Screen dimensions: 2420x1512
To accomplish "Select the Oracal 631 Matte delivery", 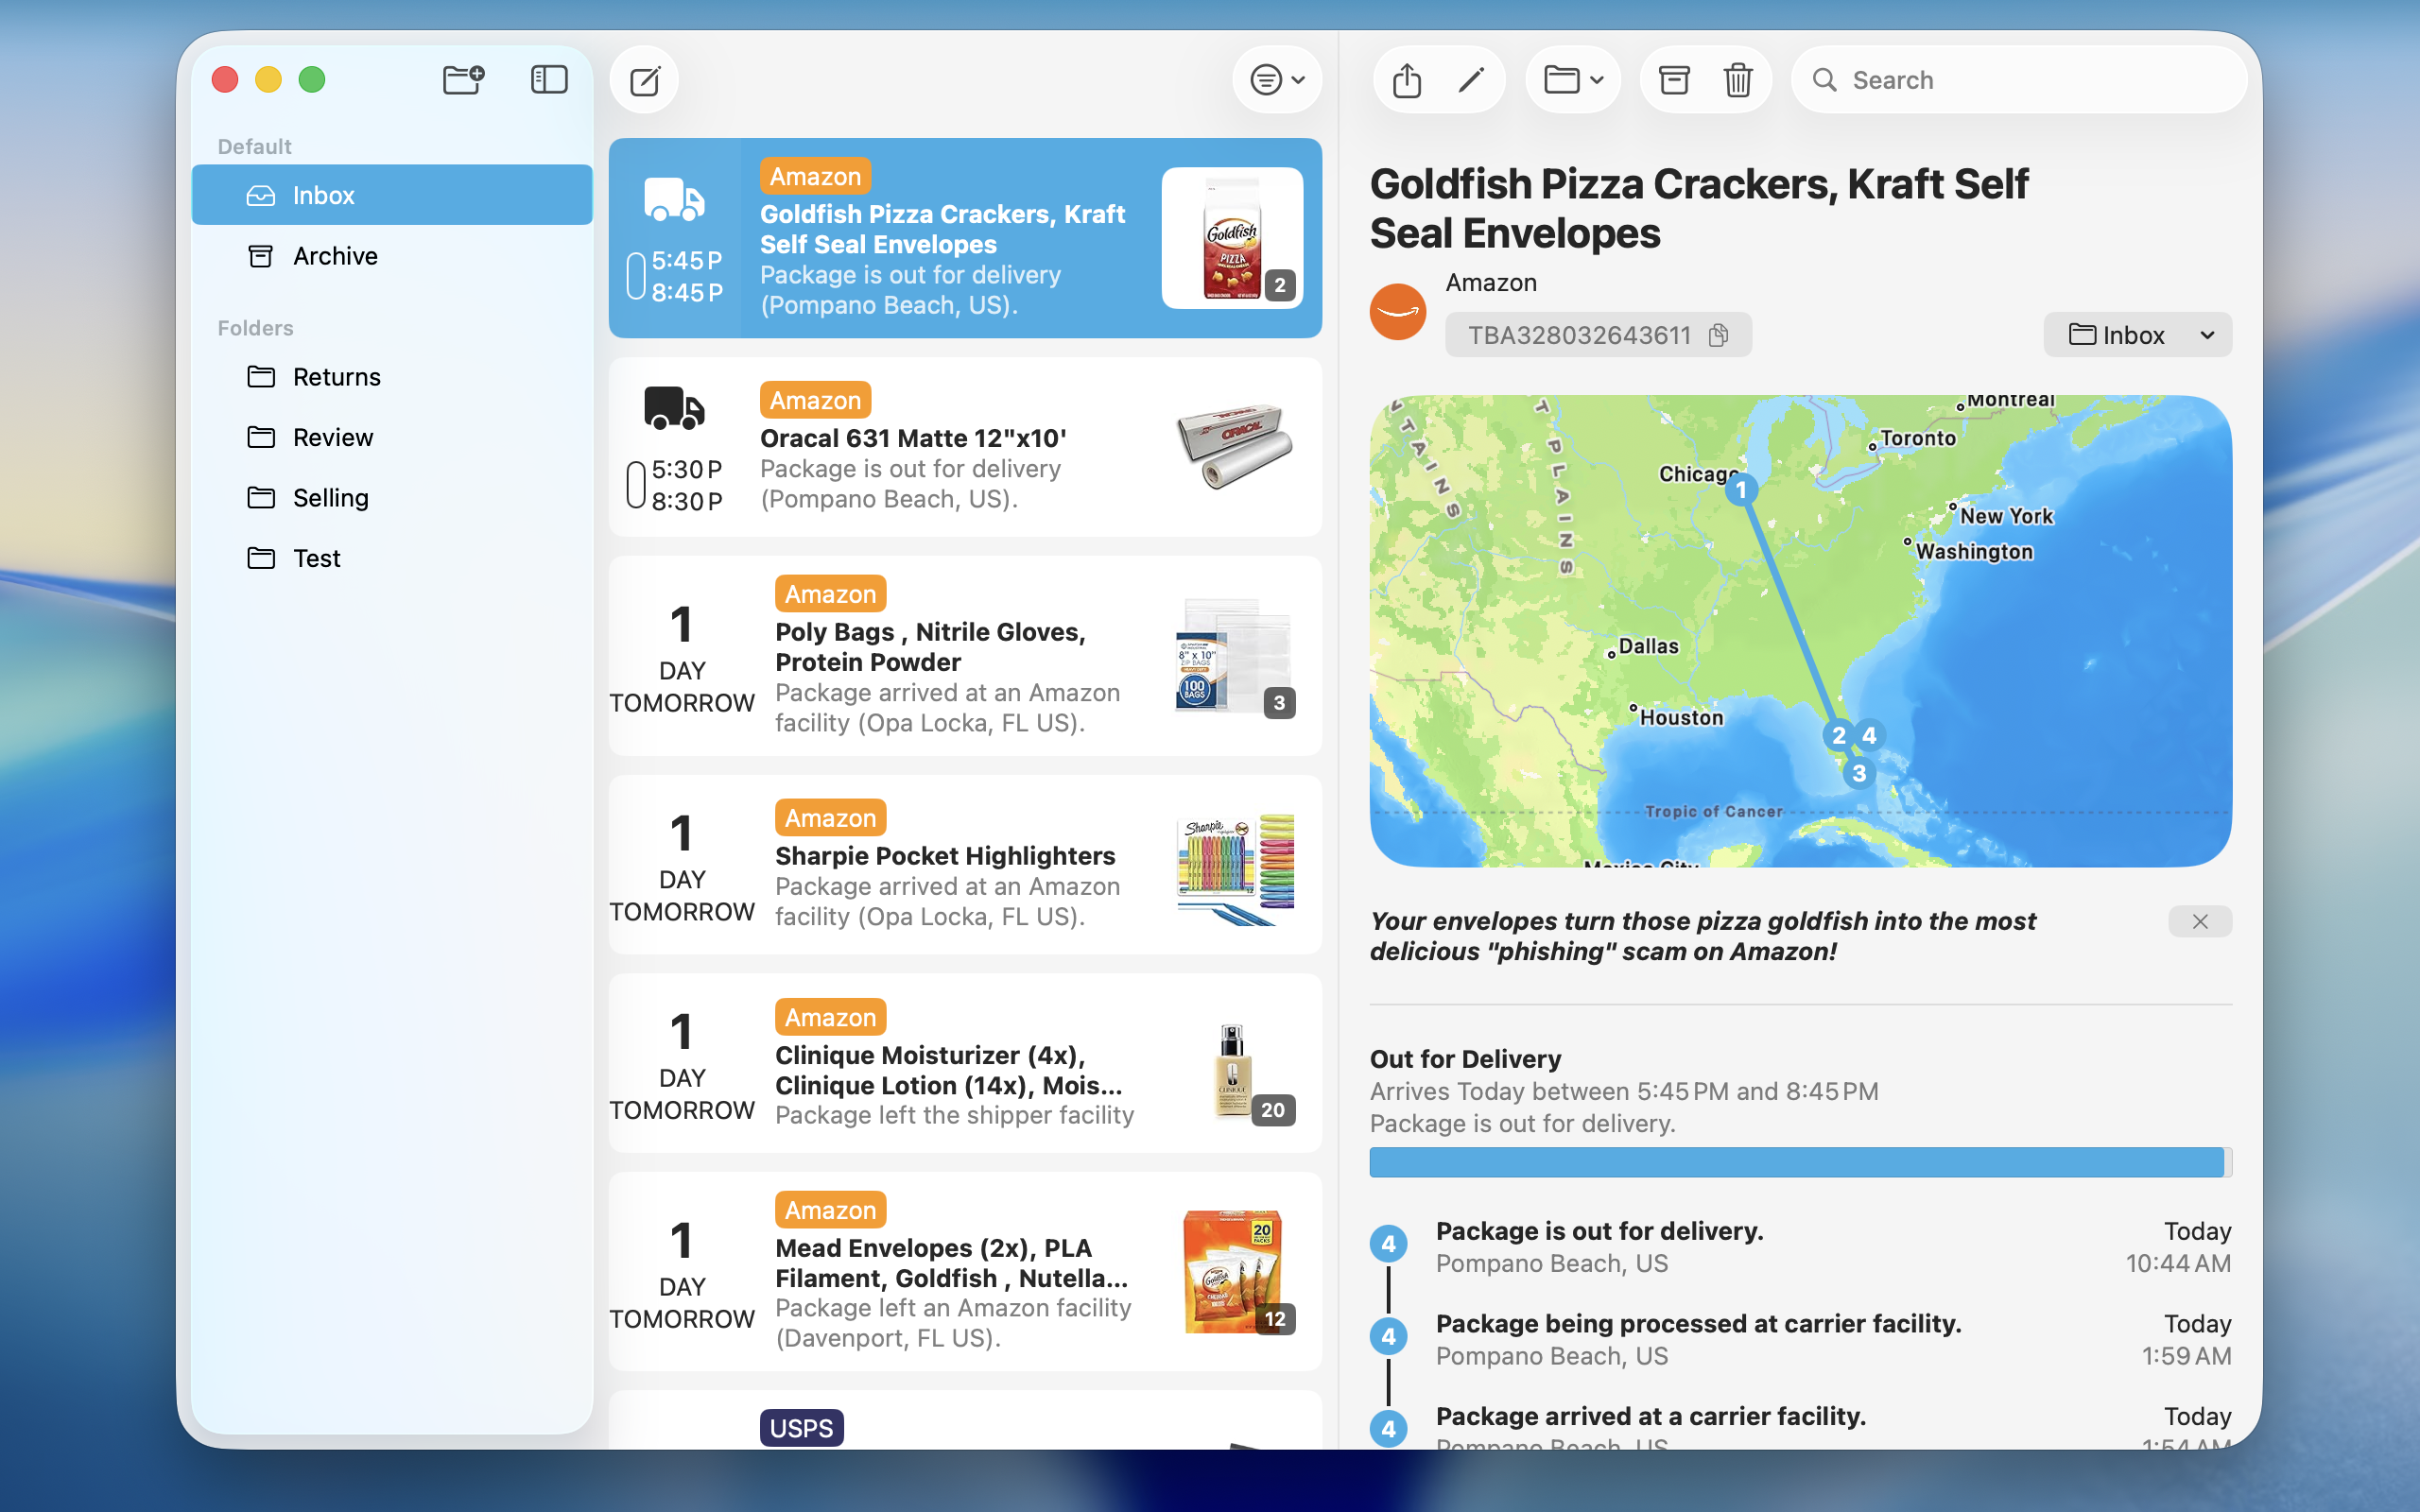I will click(965, 447).
